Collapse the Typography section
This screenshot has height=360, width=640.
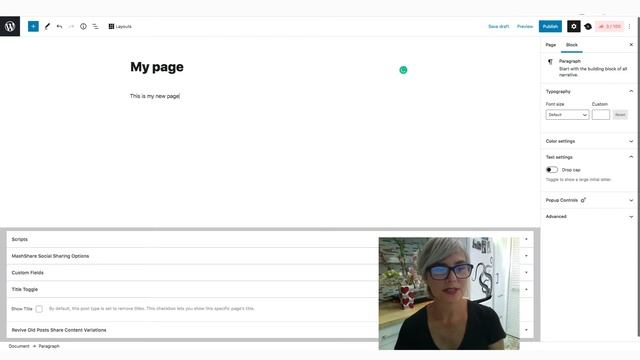(589, 91)
